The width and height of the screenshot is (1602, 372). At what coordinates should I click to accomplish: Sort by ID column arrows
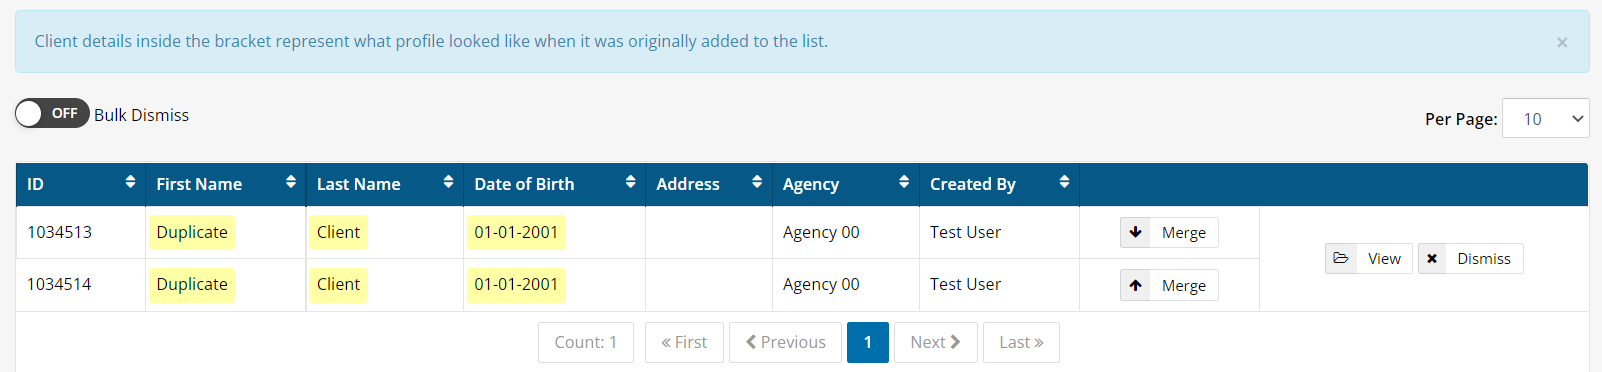click(130, 182)
